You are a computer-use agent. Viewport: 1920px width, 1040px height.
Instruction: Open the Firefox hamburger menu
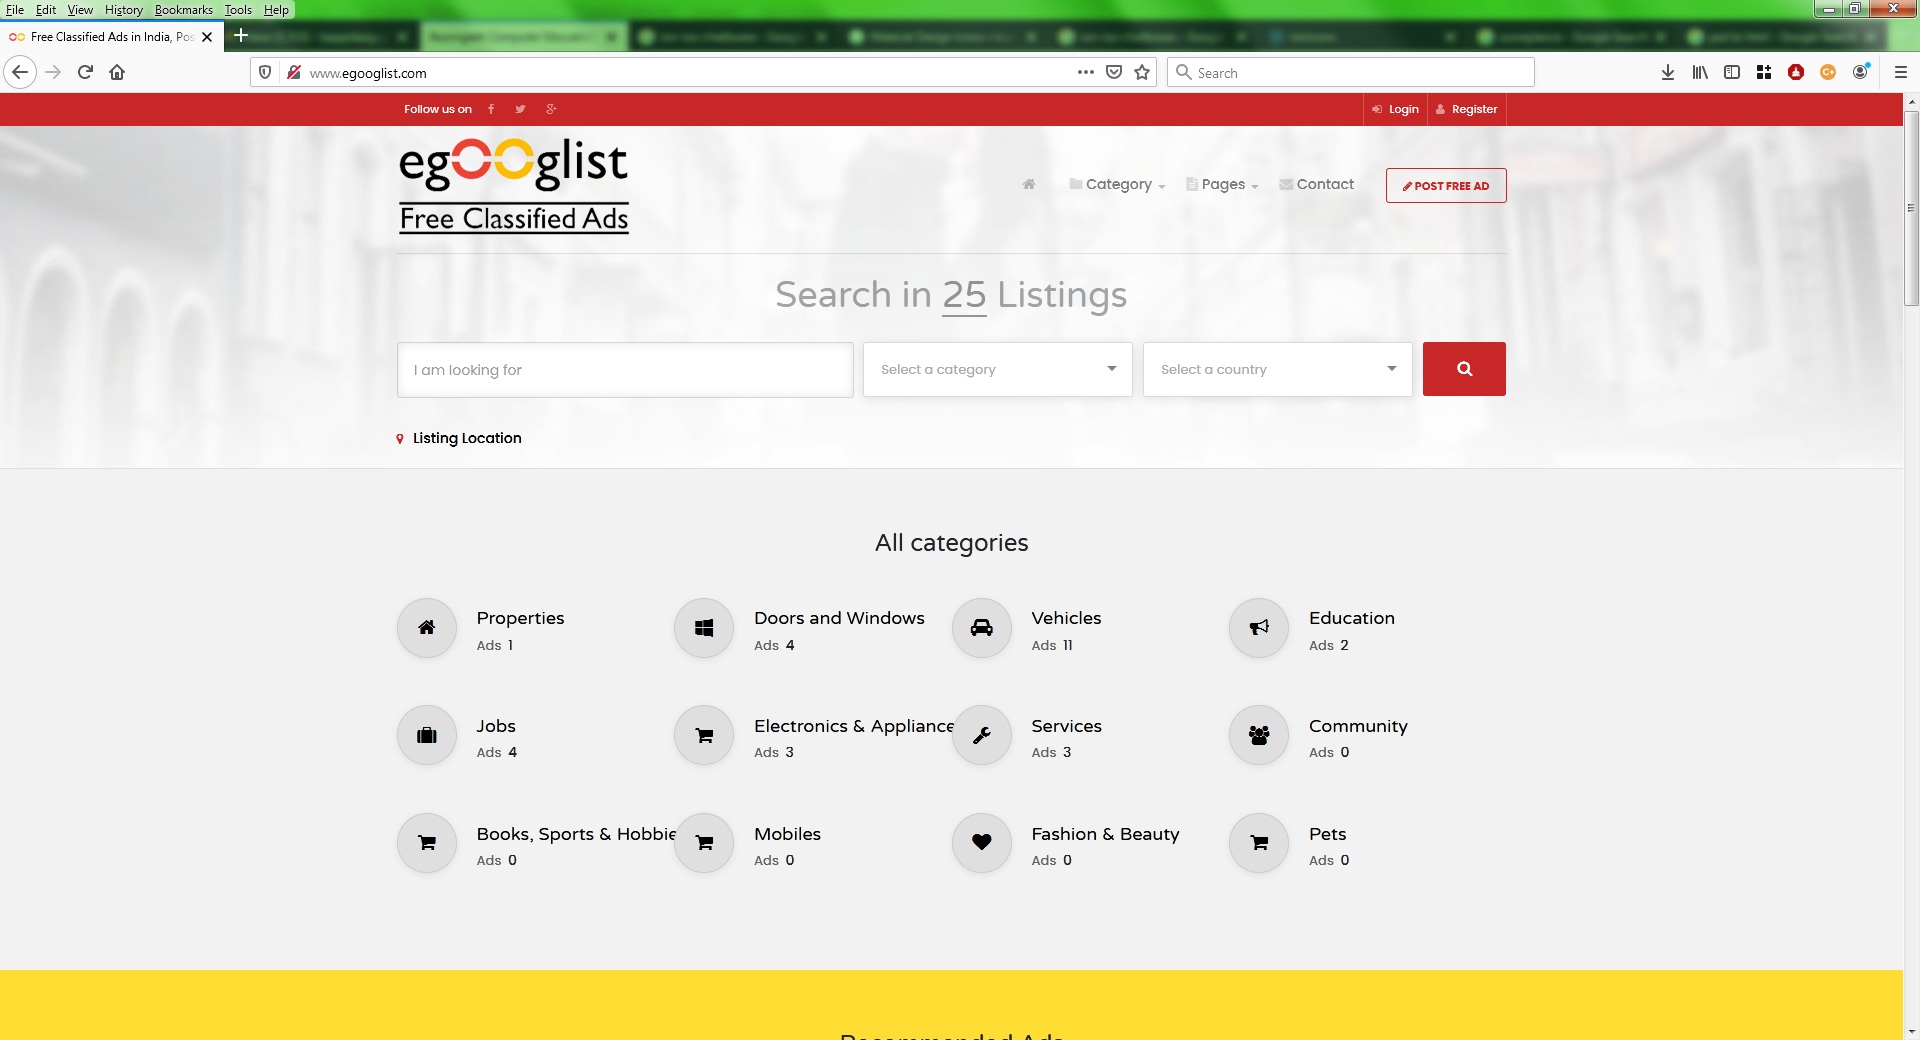tap(1901, 72)
